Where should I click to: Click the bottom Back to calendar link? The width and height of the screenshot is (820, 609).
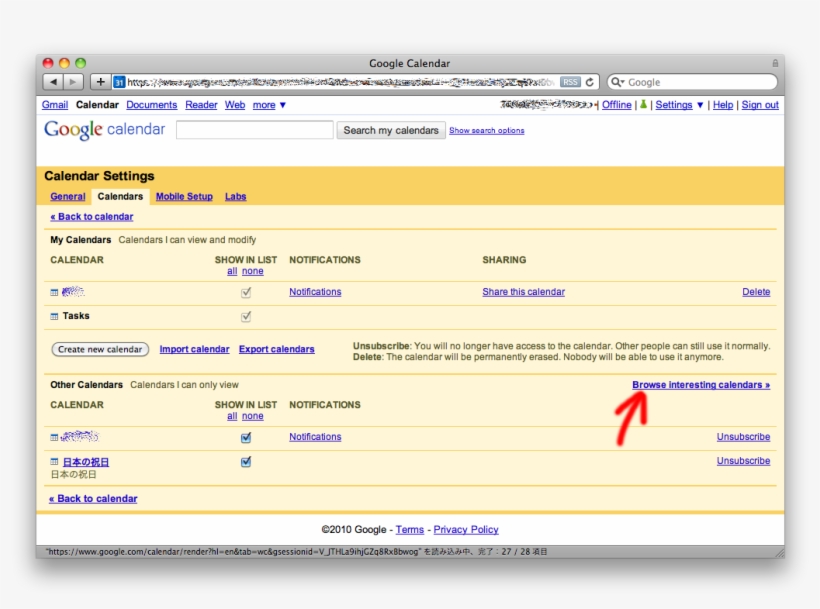(93, 499)
